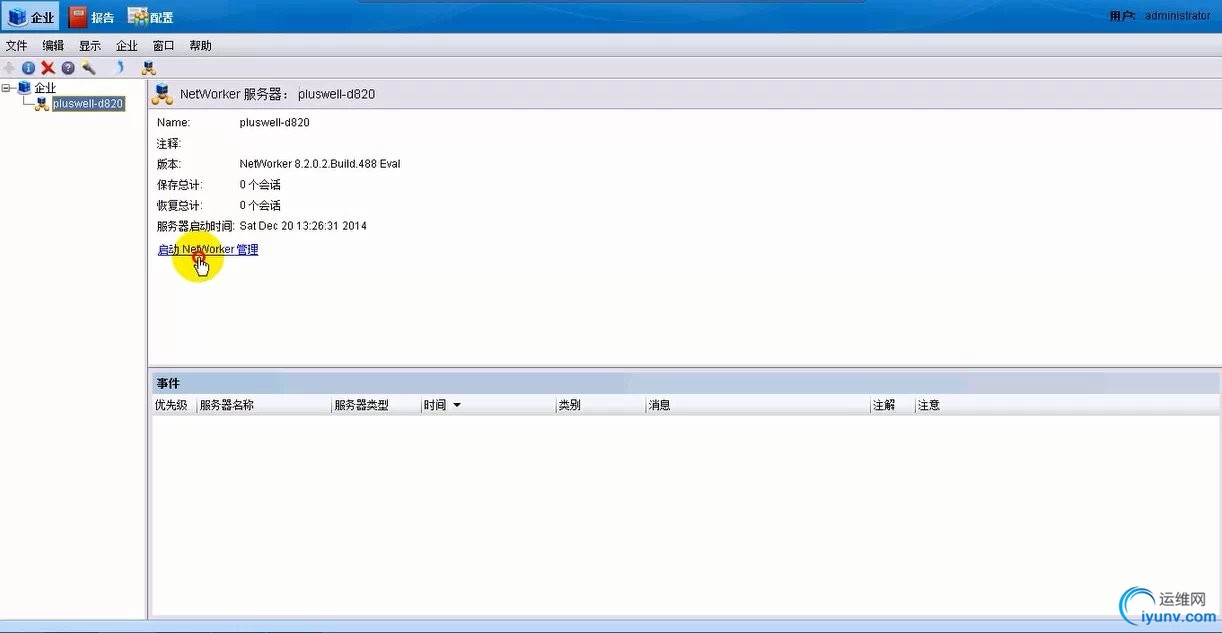
Task: Click the purple question mark help icon
Action: 68,68
